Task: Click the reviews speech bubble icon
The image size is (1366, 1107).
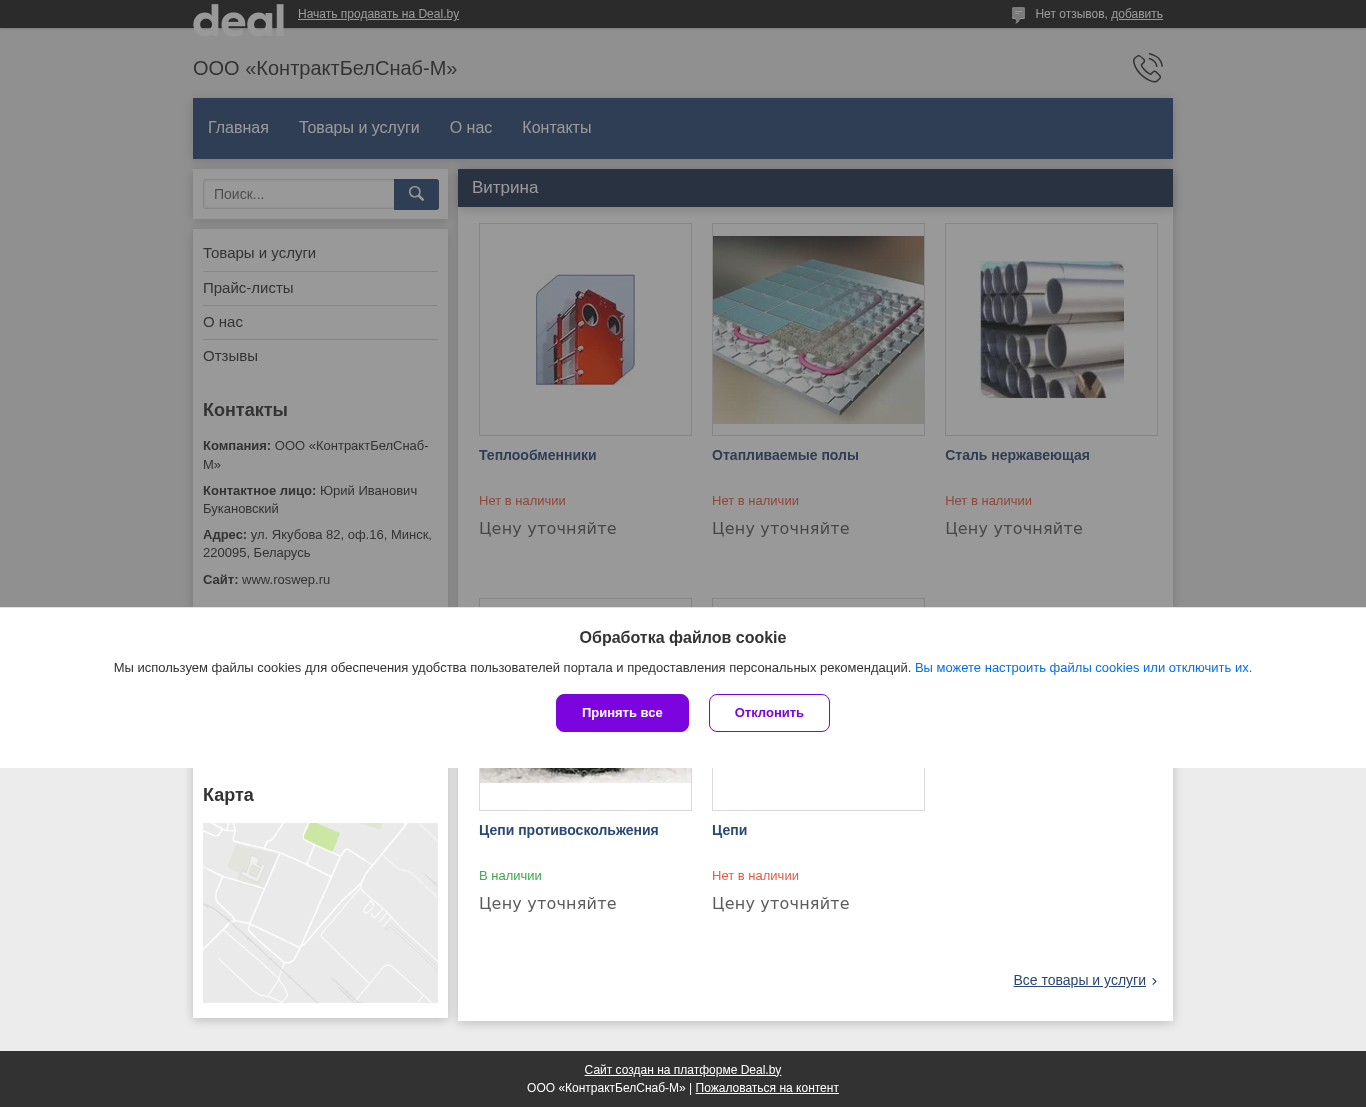Action: [1018, 15]
